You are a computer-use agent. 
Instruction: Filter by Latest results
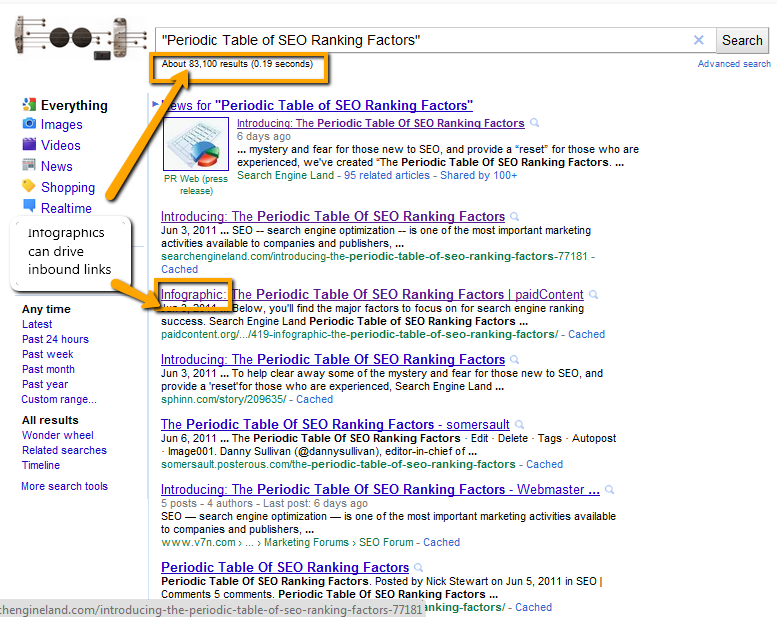[37, 324]
